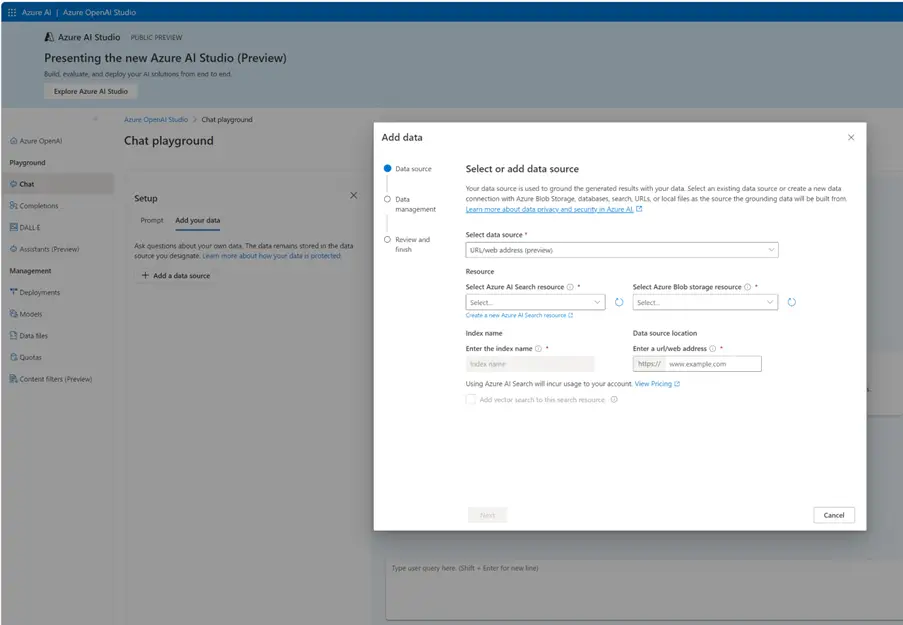Open the Select data source dropdown
Image resolution: width=903 pixels, height=625 pixels.
[622, 250]
